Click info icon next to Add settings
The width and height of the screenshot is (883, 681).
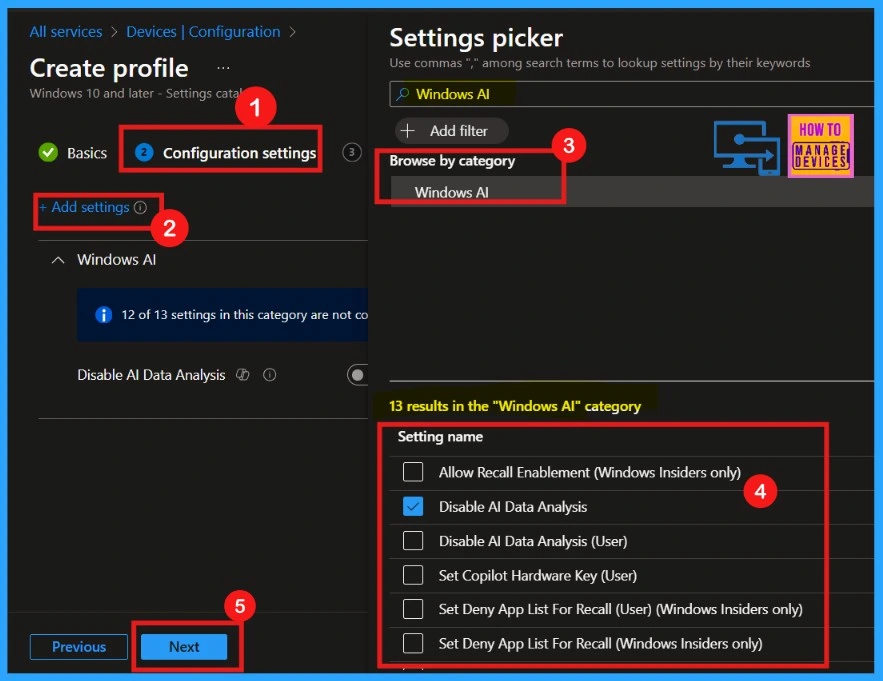tap(140, 207)
